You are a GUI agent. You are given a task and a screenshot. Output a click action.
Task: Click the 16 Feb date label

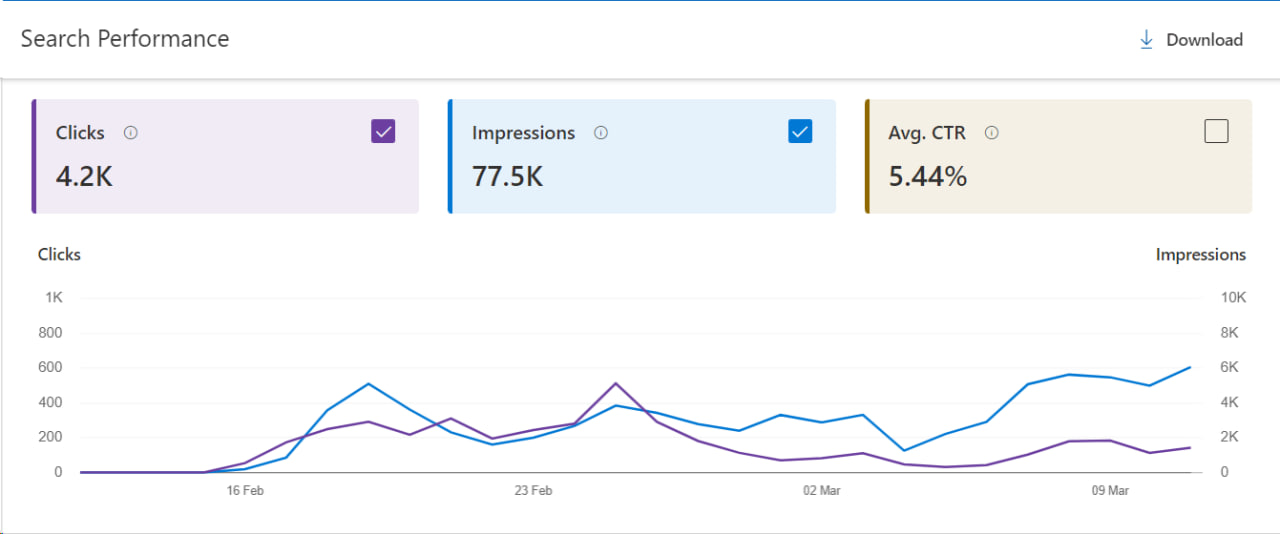coord(245,491)
